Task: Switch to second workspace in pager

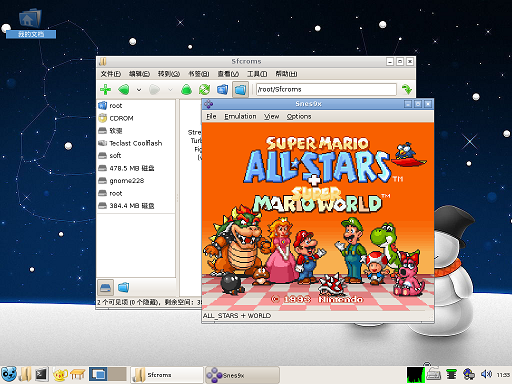Action: point(117,374)
